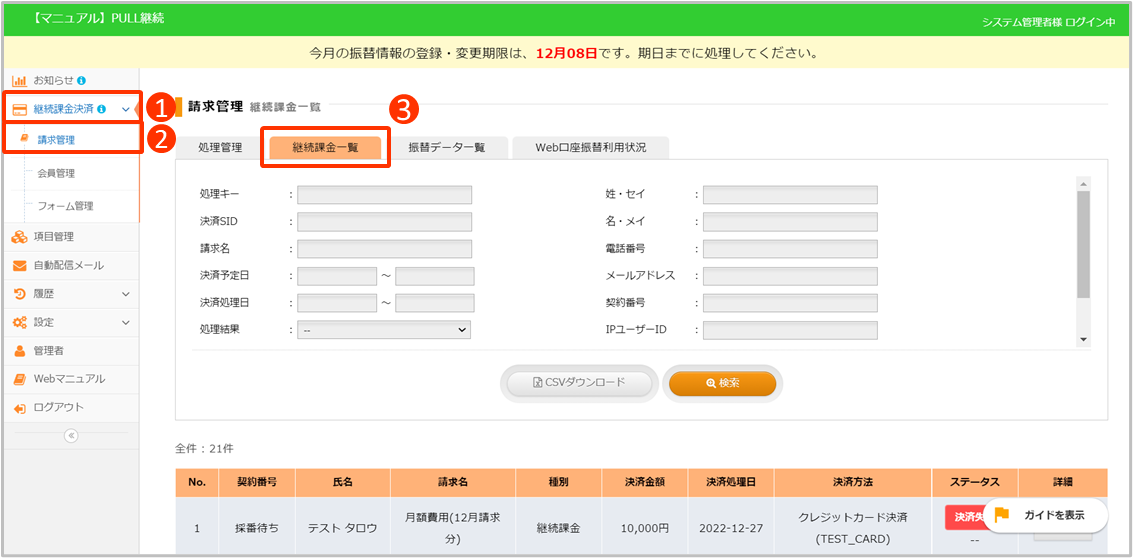
Task: Click the 継続課金決済 credit card icon
Action: click(19, 109)
